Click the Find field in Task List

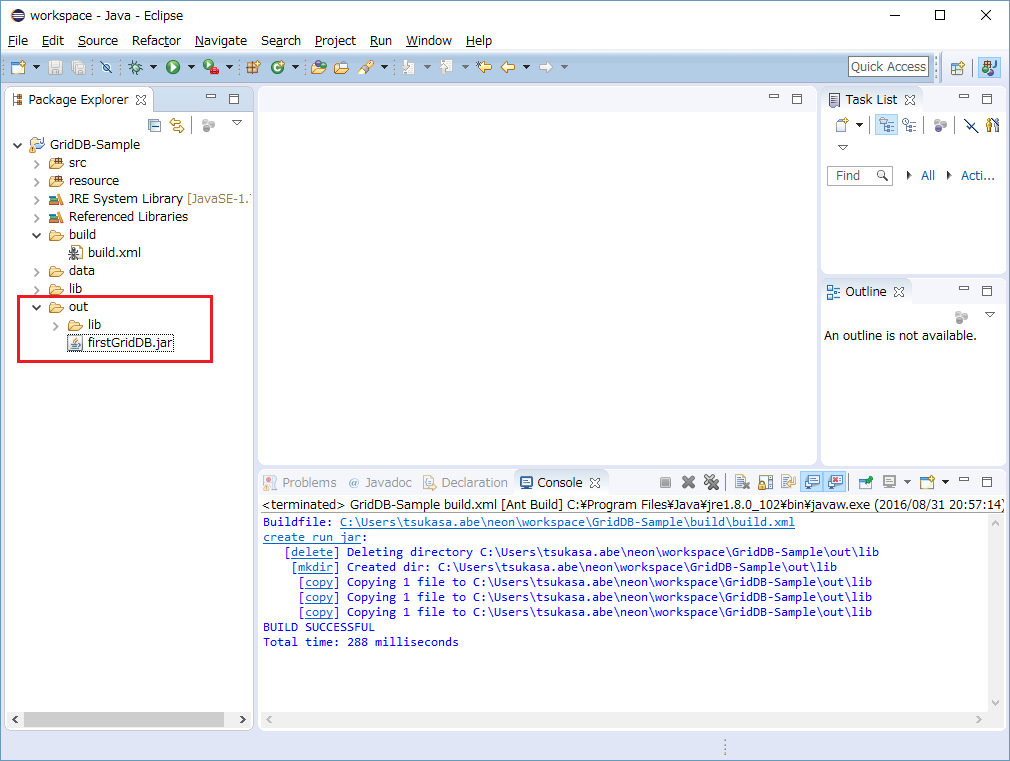860,175
